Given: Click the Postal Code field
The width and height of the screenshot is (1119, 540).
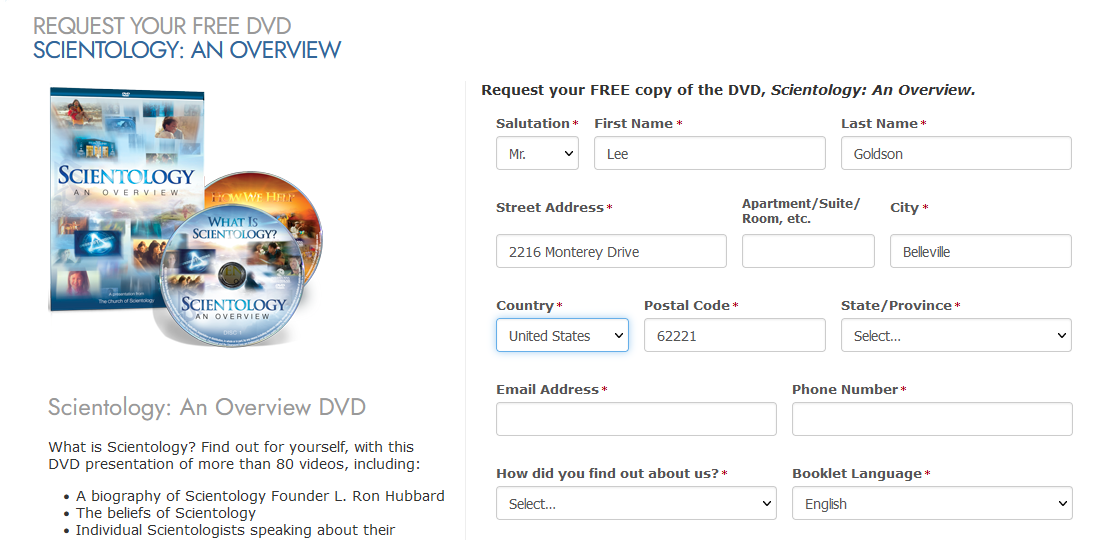Looking at the screenshot, I should tap(734, 336).
